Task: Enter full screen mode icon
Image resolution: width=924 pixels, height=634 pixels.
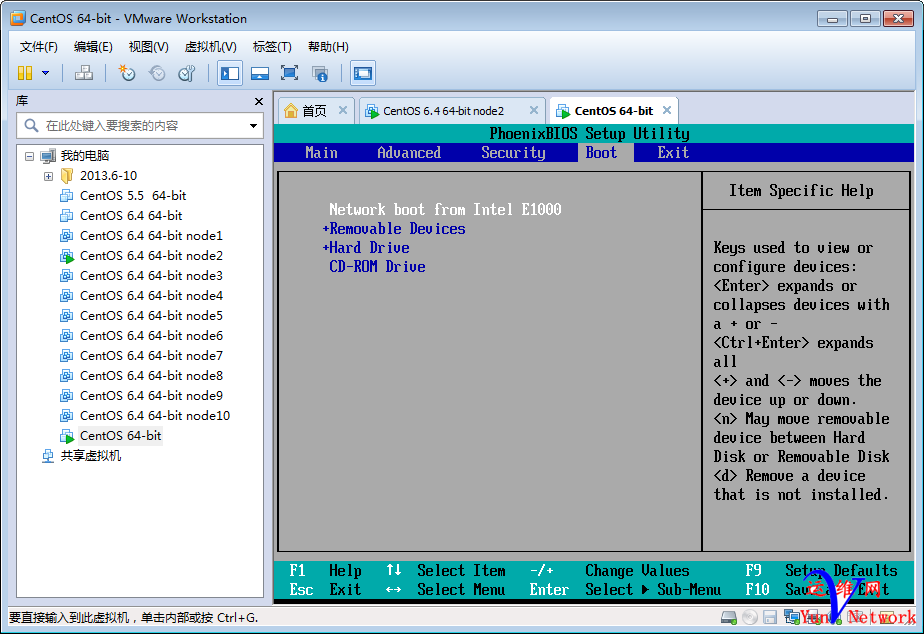Action: click(289, 73)
